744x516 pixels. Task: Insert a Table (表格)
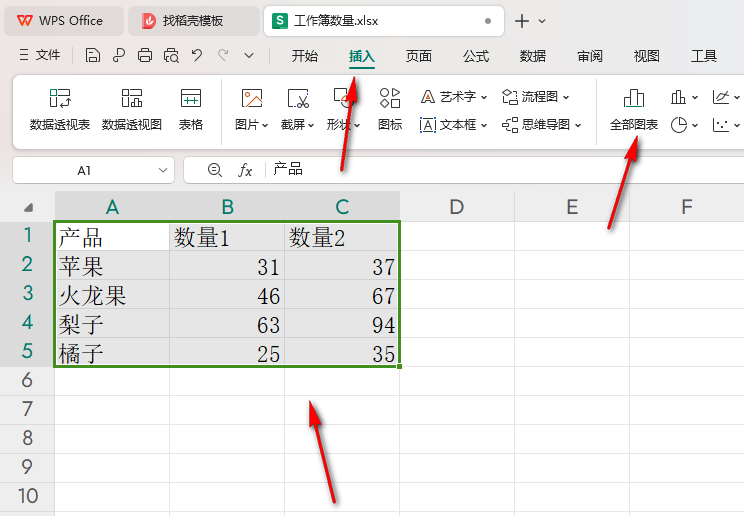[x=191, y=110]
